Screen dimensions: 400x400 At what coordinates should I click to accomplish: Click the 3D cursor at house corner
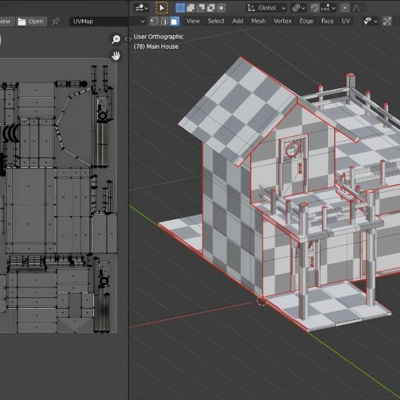click(261, 301)
